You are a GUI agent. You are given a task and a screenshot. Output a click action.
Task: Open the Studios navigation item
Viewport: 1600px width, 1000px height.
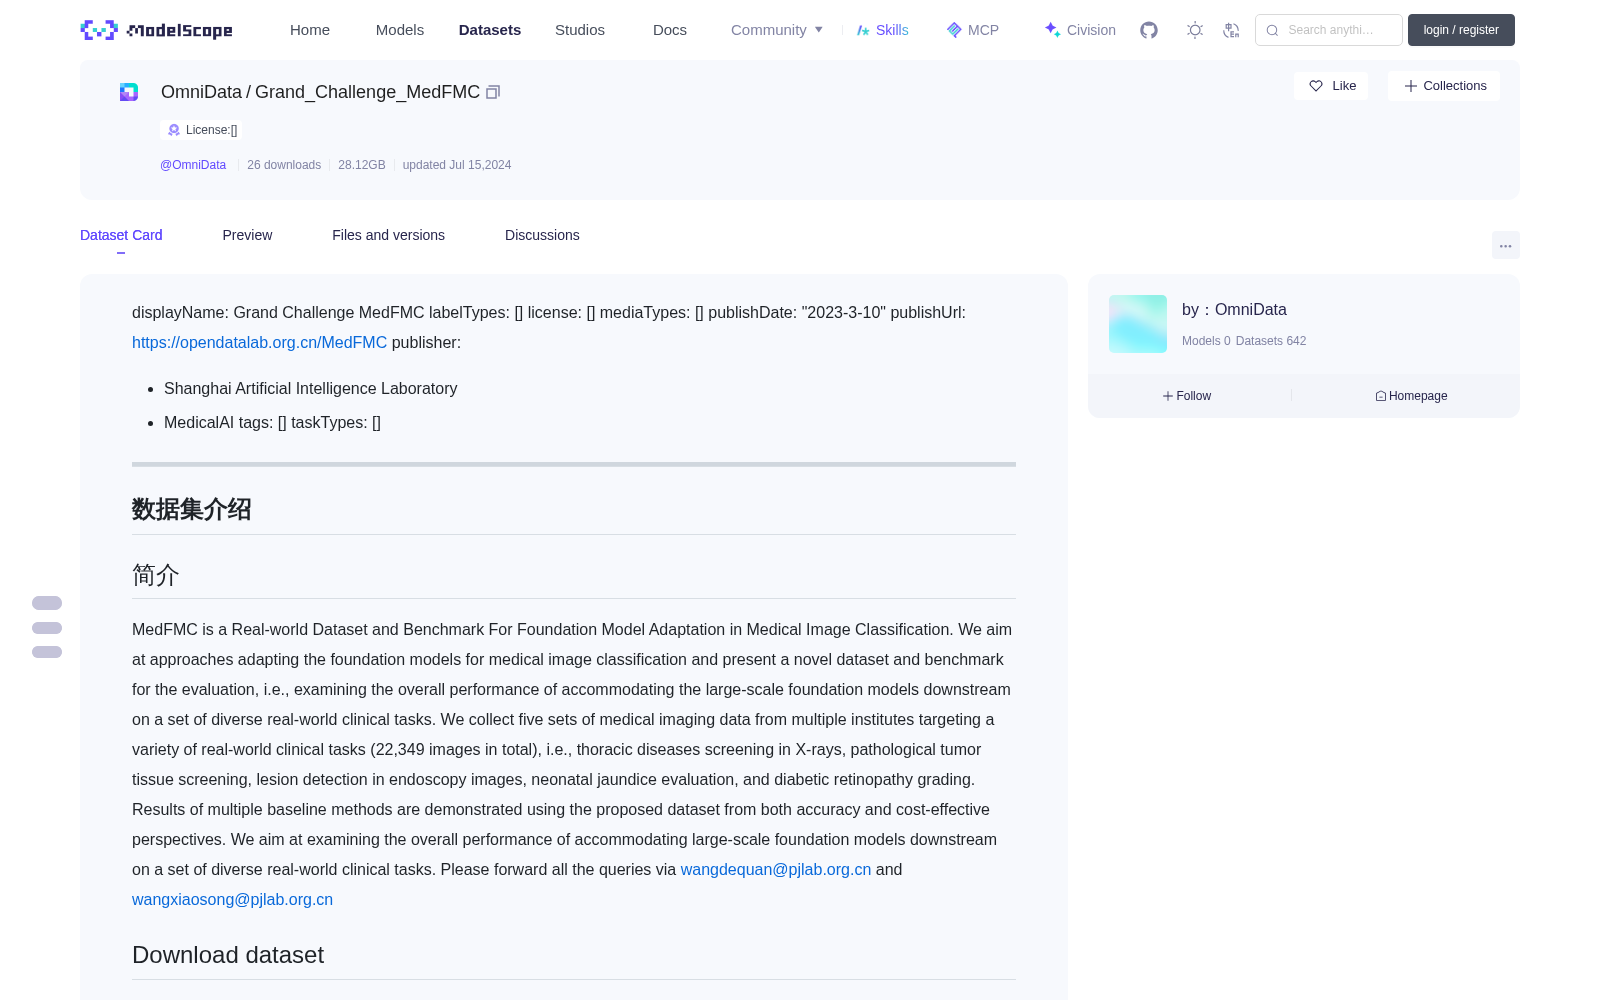coord(580,30)
